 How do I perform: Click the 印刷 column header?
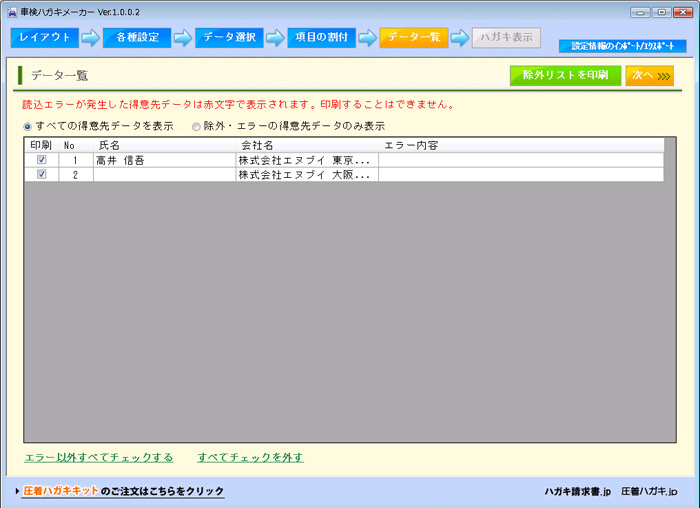(42, 145)
